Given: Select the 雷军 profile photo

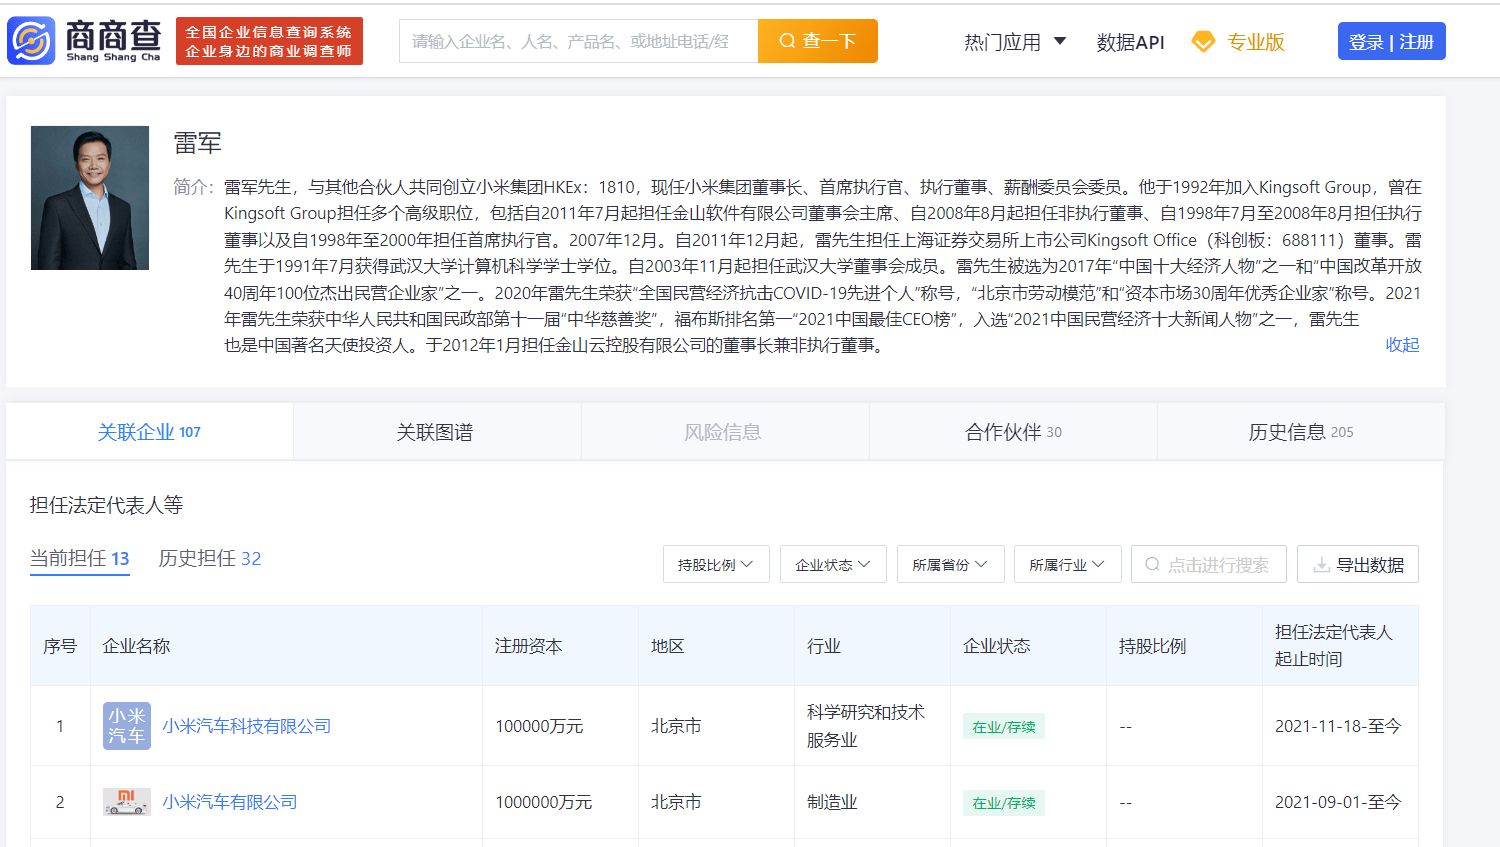Looking at the screenshot, I should coord(90,198).
